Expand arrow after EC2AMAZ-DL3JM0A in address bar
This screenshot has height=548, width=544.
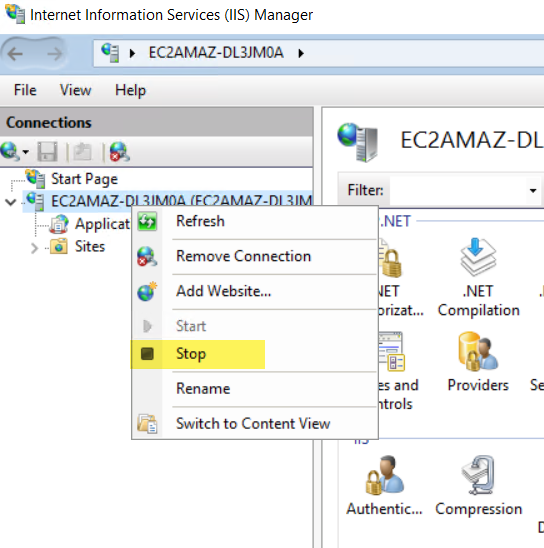301,53
